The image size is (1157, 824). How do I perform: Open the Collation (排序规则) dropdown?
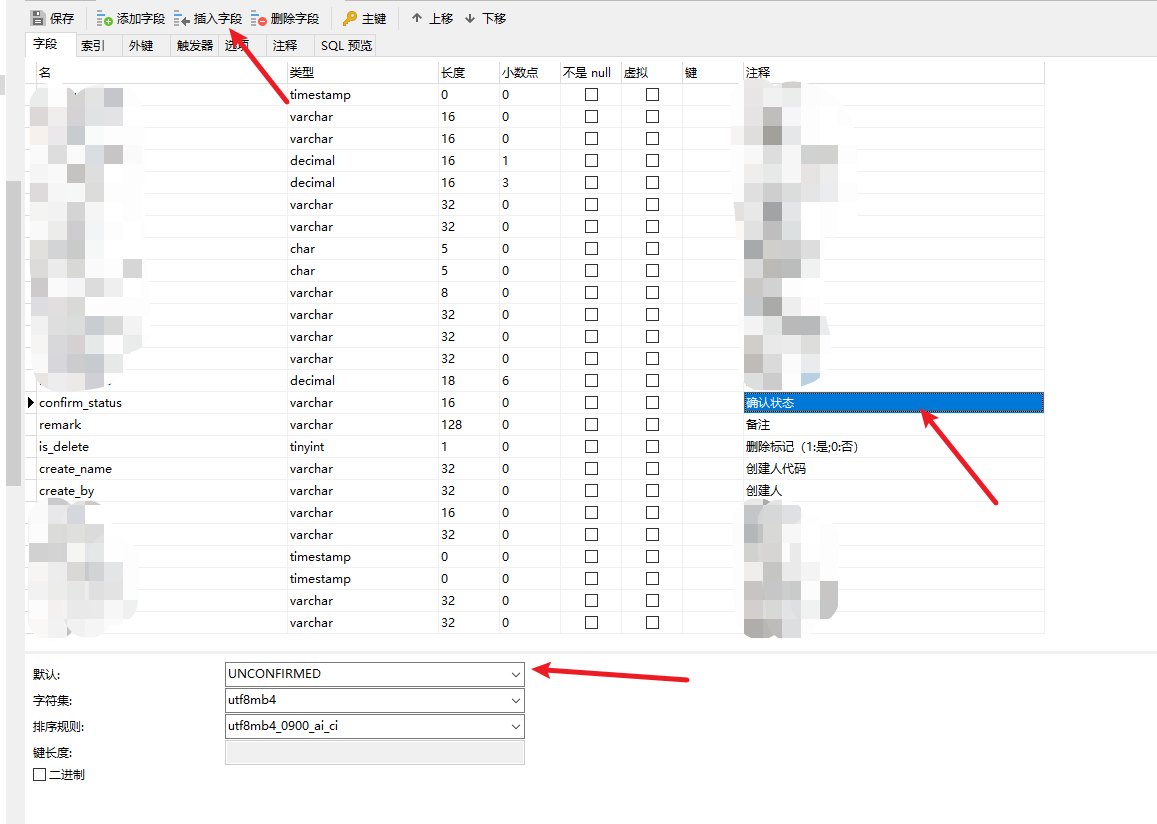[515, 727]
